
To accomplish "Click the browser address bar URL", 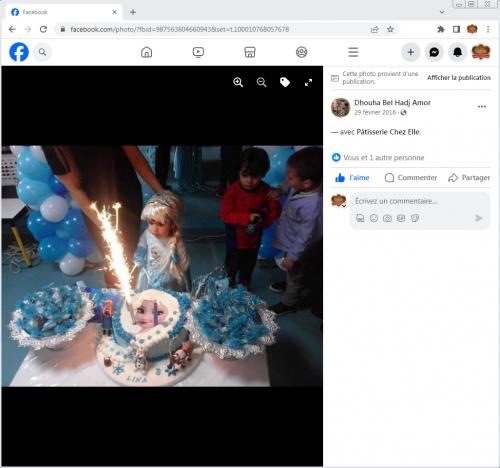I will point(179,29).
